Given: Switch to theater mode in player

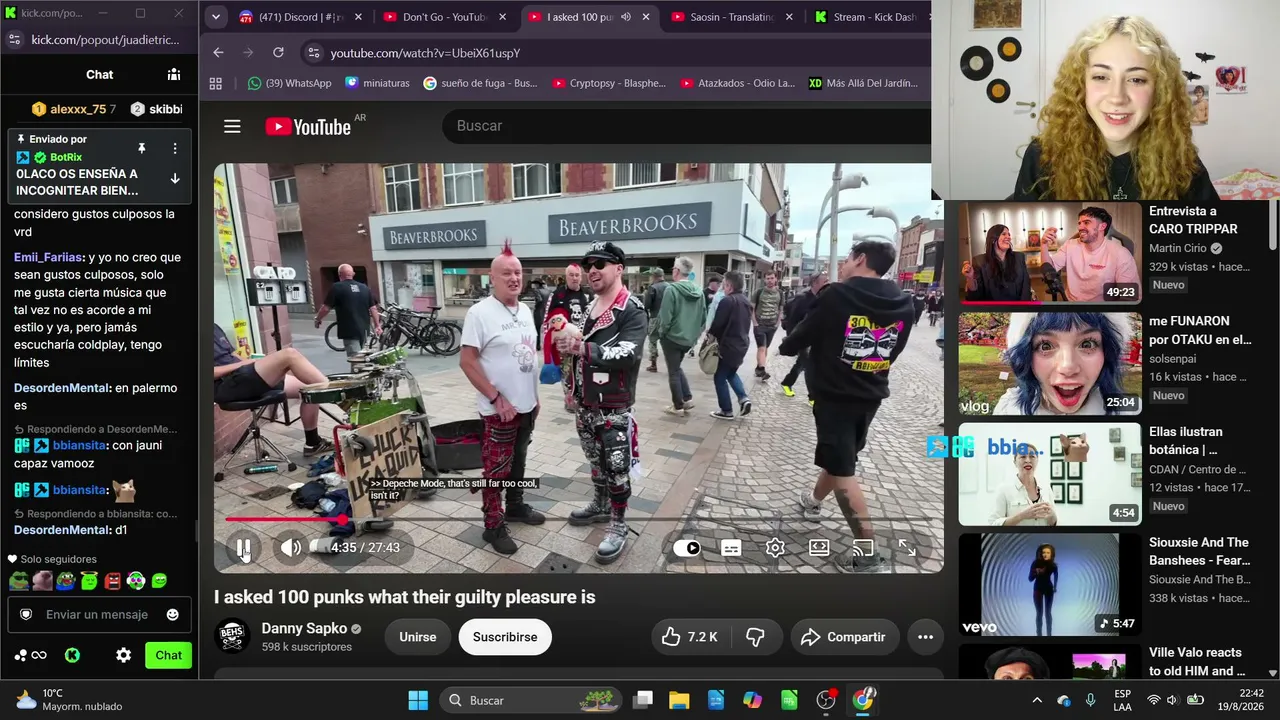Looking at the screenshot, I should click(819, 548).
